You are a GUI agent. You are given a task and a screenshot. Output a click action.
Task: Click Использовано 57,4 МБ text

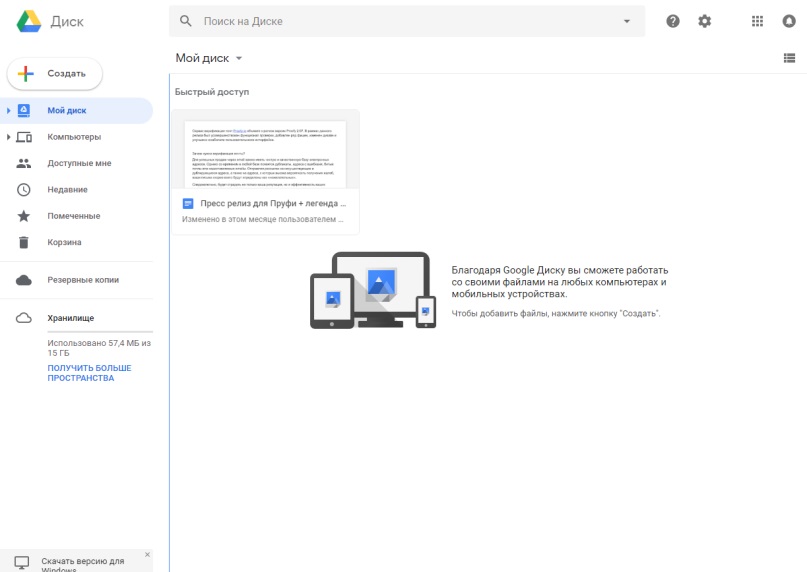(99, 348)
